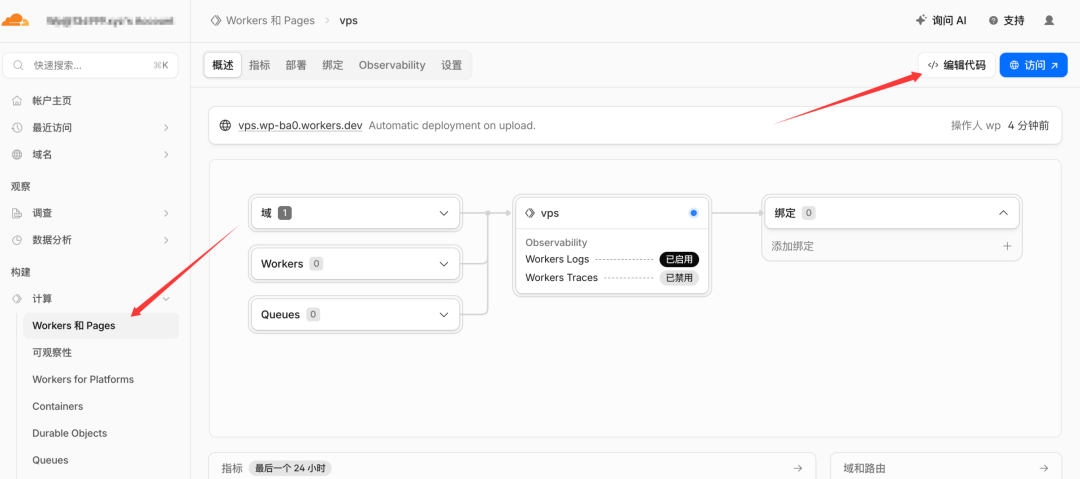Switch to the 指标 tab
1080x479 pixels.
[x=260, y=65]
